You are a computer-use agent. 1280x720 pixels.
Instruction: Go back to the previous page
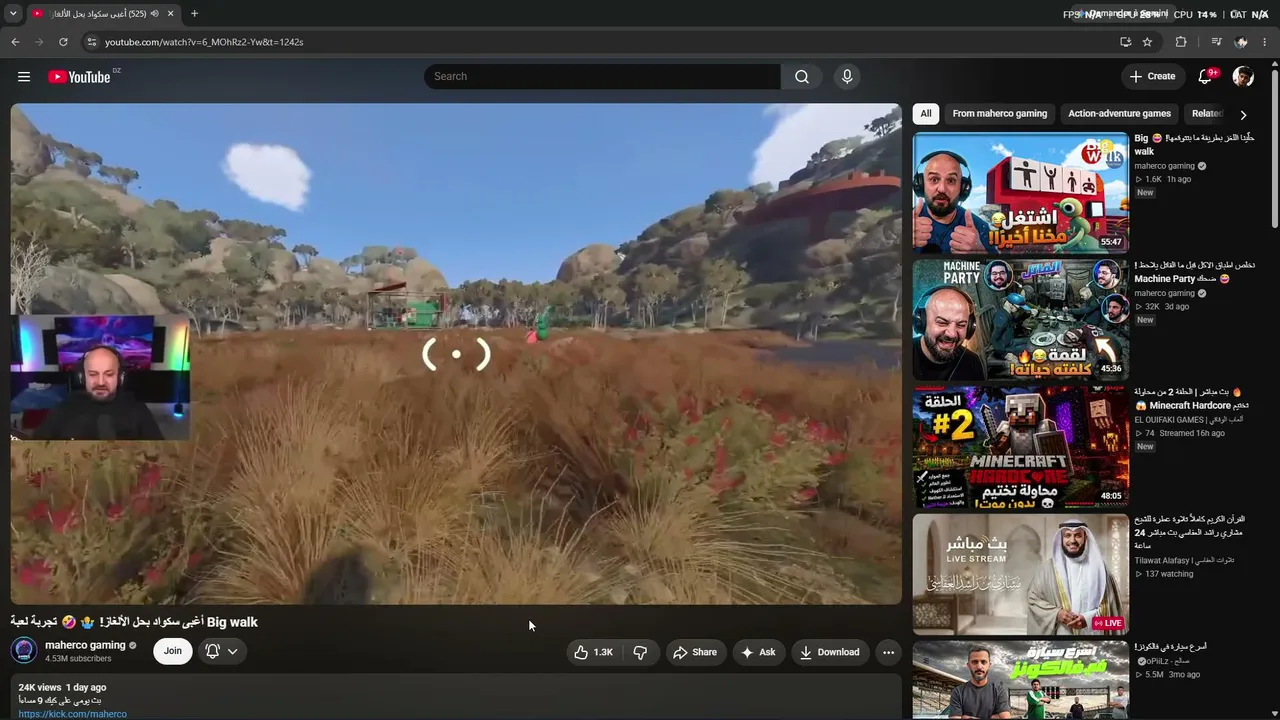[15, 42]
